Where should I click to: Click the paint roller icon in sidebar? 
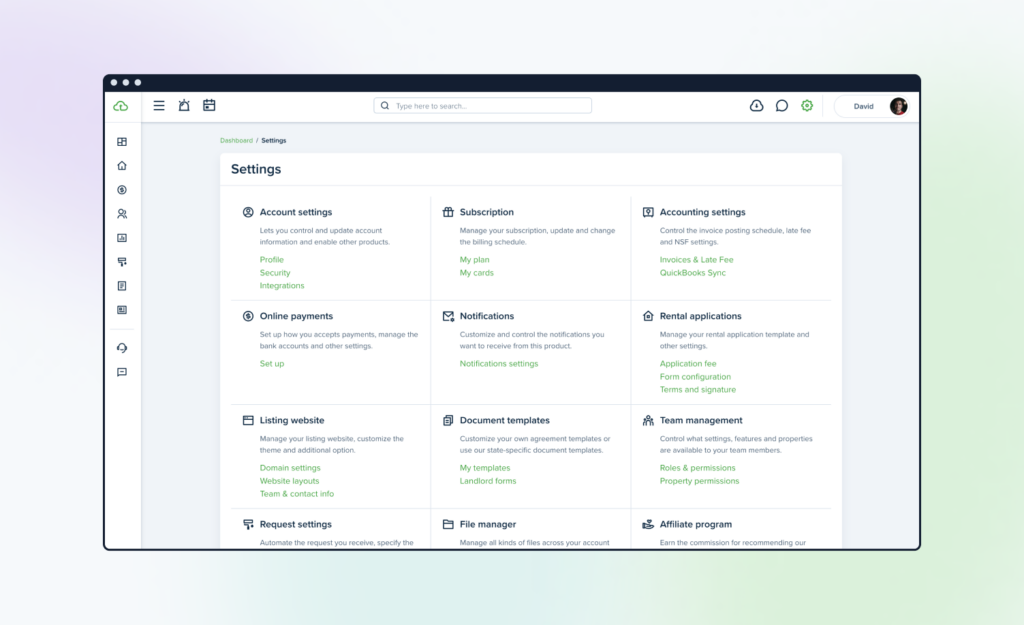click(122, 262)
